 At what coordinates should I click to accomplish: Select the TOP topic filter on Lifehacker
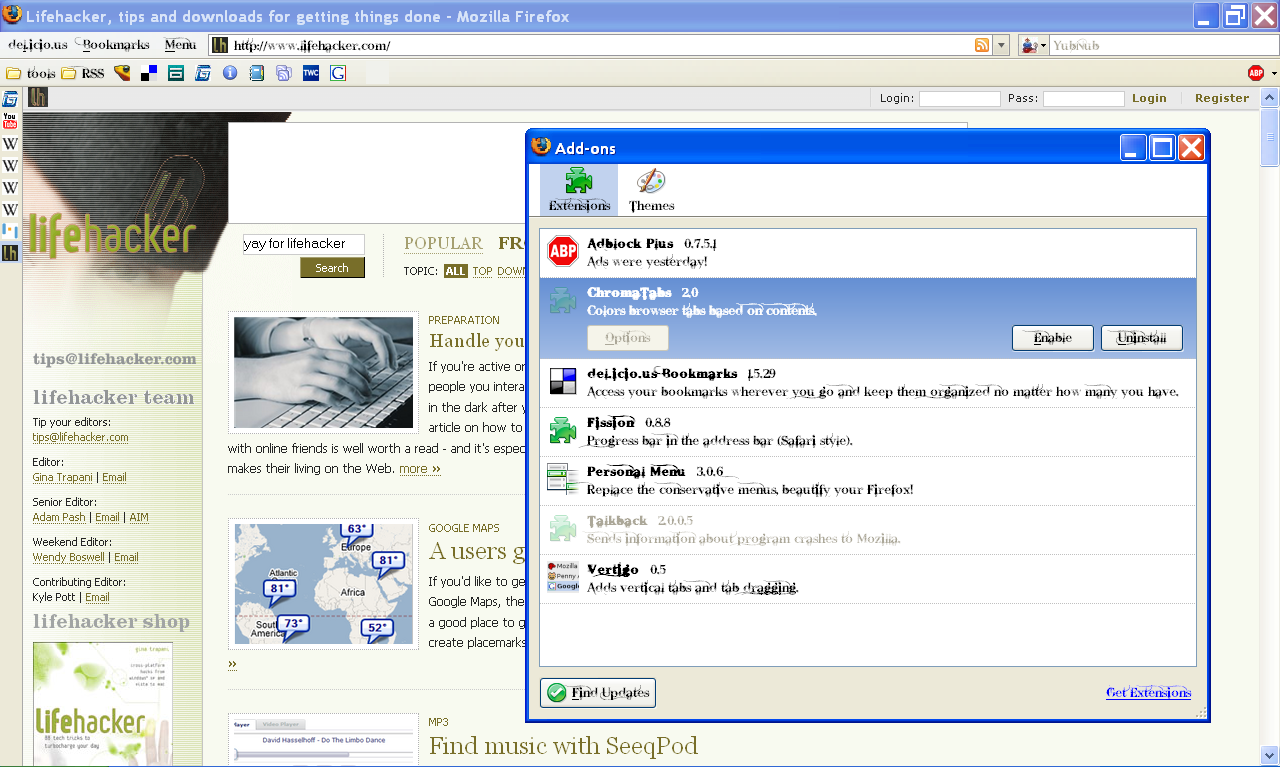(483, 271)
